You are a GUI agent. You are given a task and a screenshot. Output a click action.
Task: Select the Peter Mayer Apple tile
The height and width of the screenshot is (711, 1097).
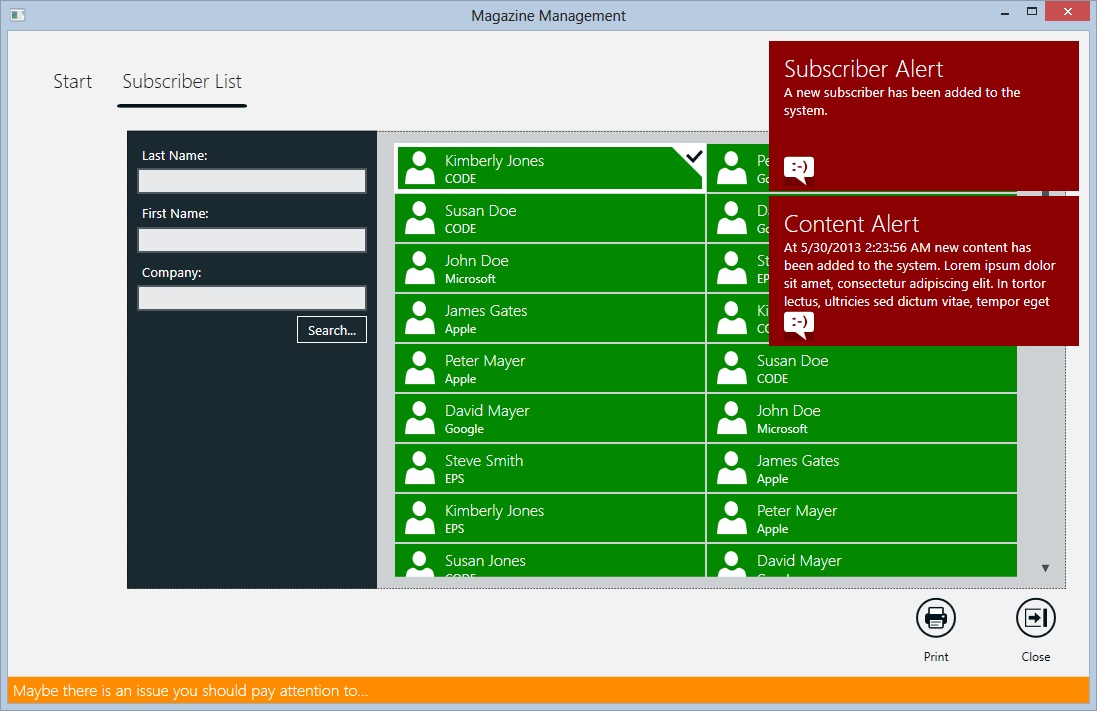point(550,367)
